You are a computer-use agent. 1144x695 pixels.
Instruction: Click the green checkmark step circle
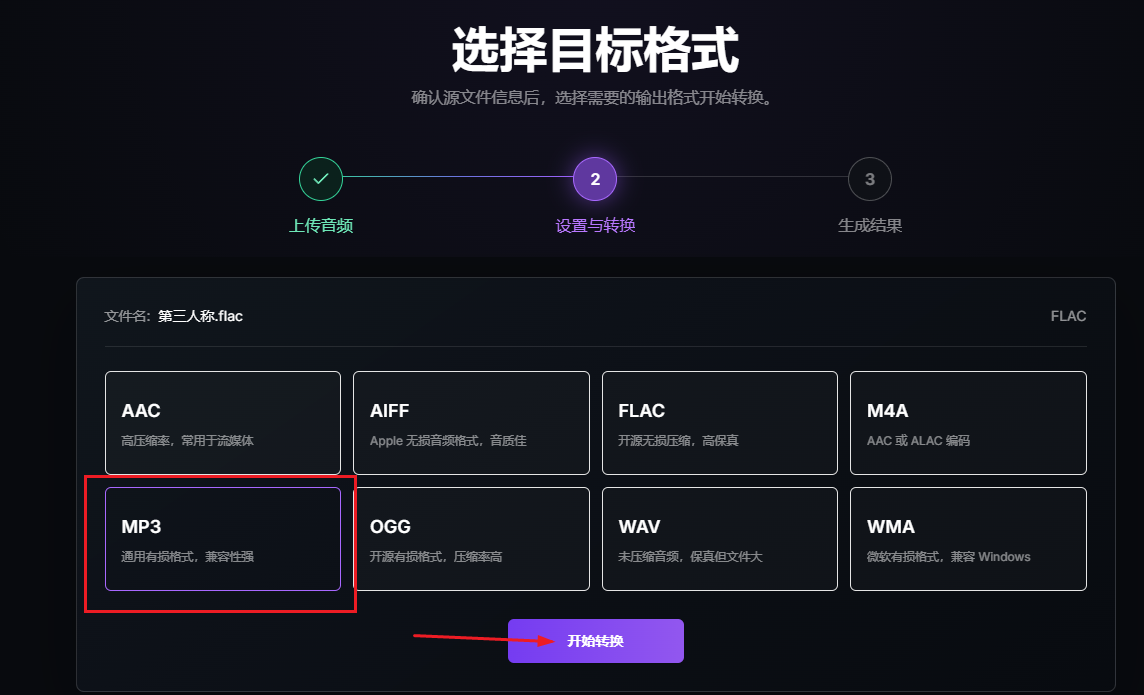tap(321, 179)
